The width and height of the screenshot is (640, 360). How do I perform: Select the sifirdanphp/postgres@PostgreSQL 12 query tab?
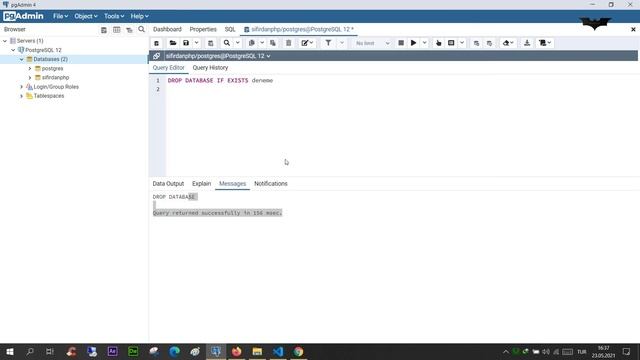[299, 29]
